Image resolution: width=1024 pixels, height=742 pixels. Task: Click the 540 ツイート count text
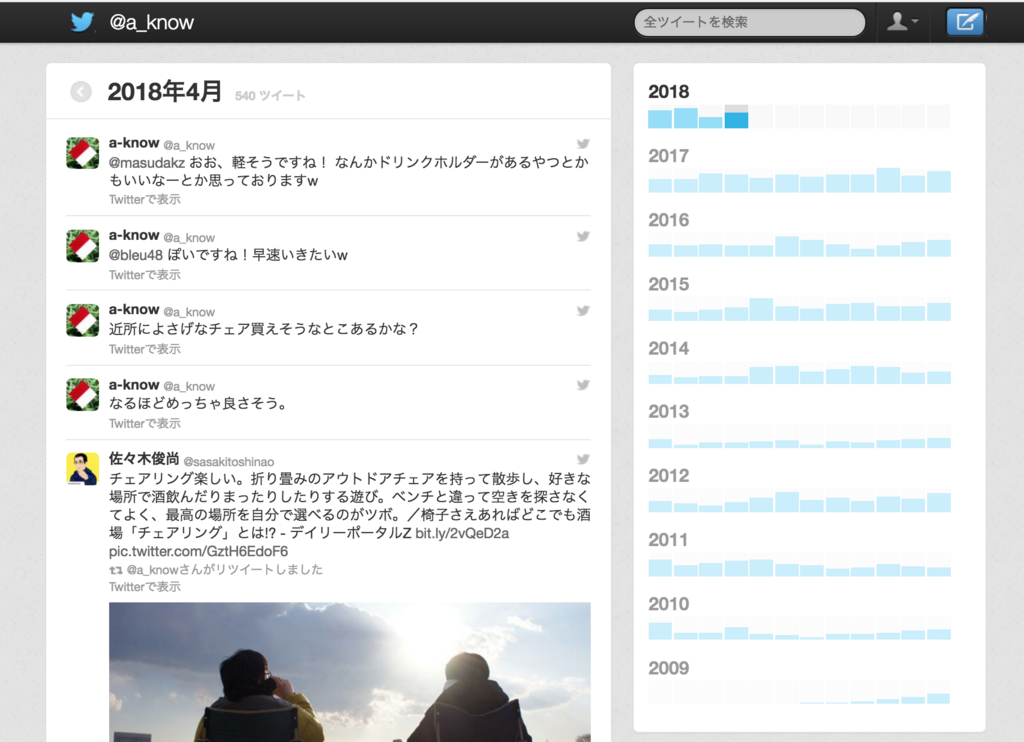[270, 96]
